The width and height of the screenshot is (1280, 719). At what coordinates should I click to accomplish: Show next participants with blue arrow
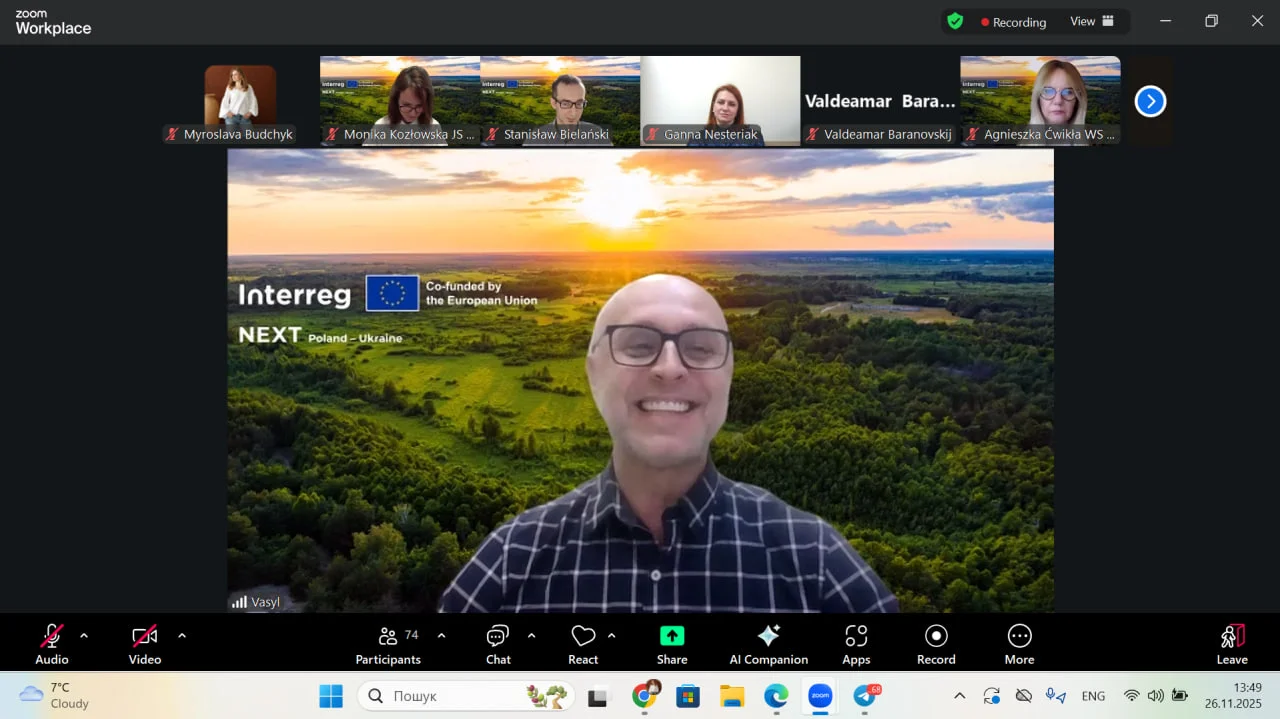1150,101
